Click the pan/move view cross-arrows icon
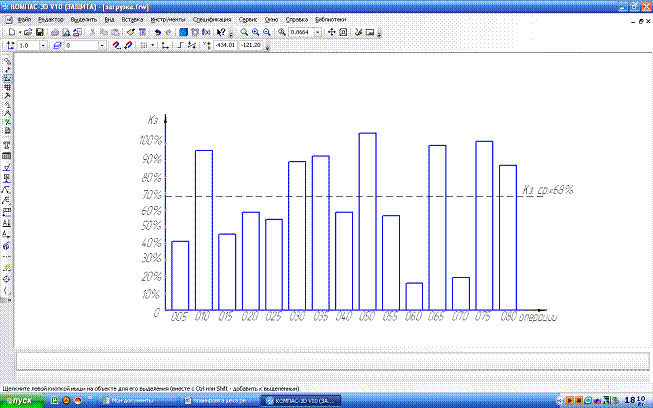This screenshot has height=408, width=653. point(331,32)
